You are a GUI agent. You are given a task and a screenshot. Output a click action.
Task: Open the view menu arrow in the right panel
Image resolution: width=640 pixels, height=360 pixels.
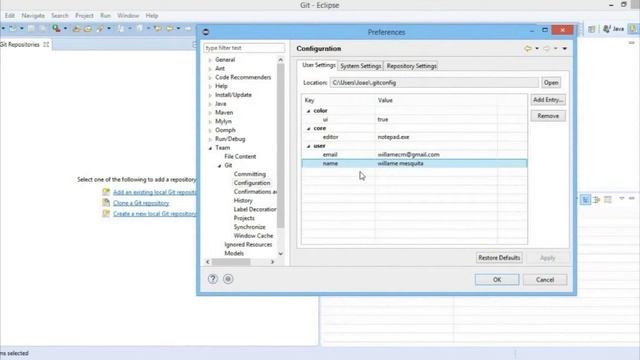click(x=622, y=198)
